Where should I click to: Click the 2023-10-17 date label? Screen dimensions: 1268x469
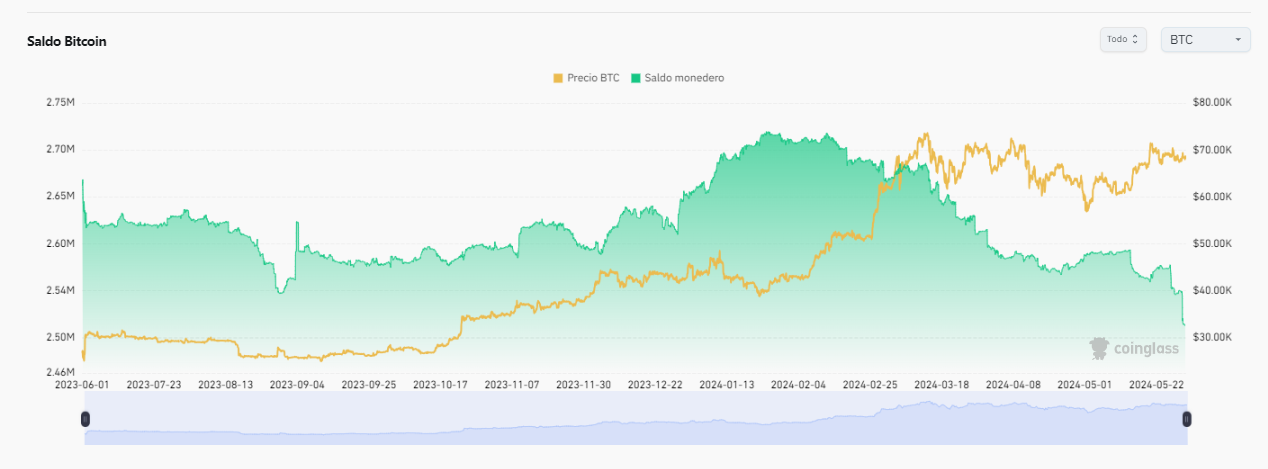click(441, 384)
